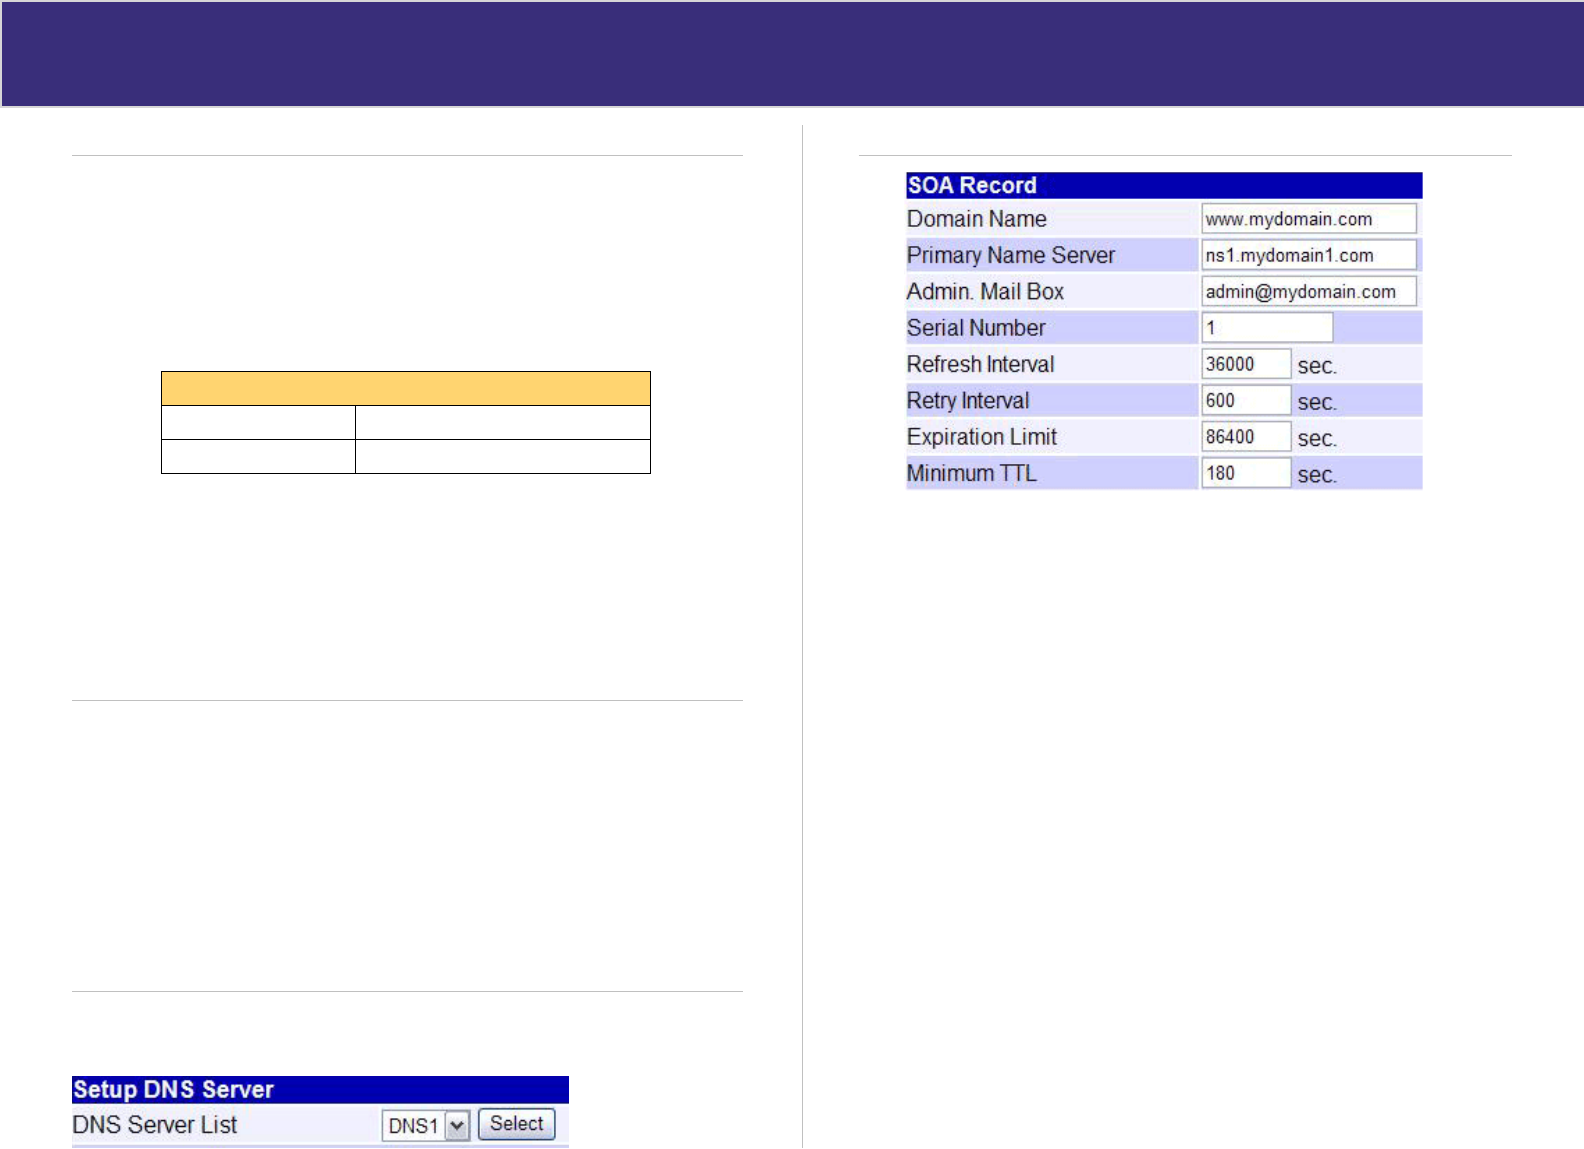Click the Minimum TTL label

click(971, 473)
